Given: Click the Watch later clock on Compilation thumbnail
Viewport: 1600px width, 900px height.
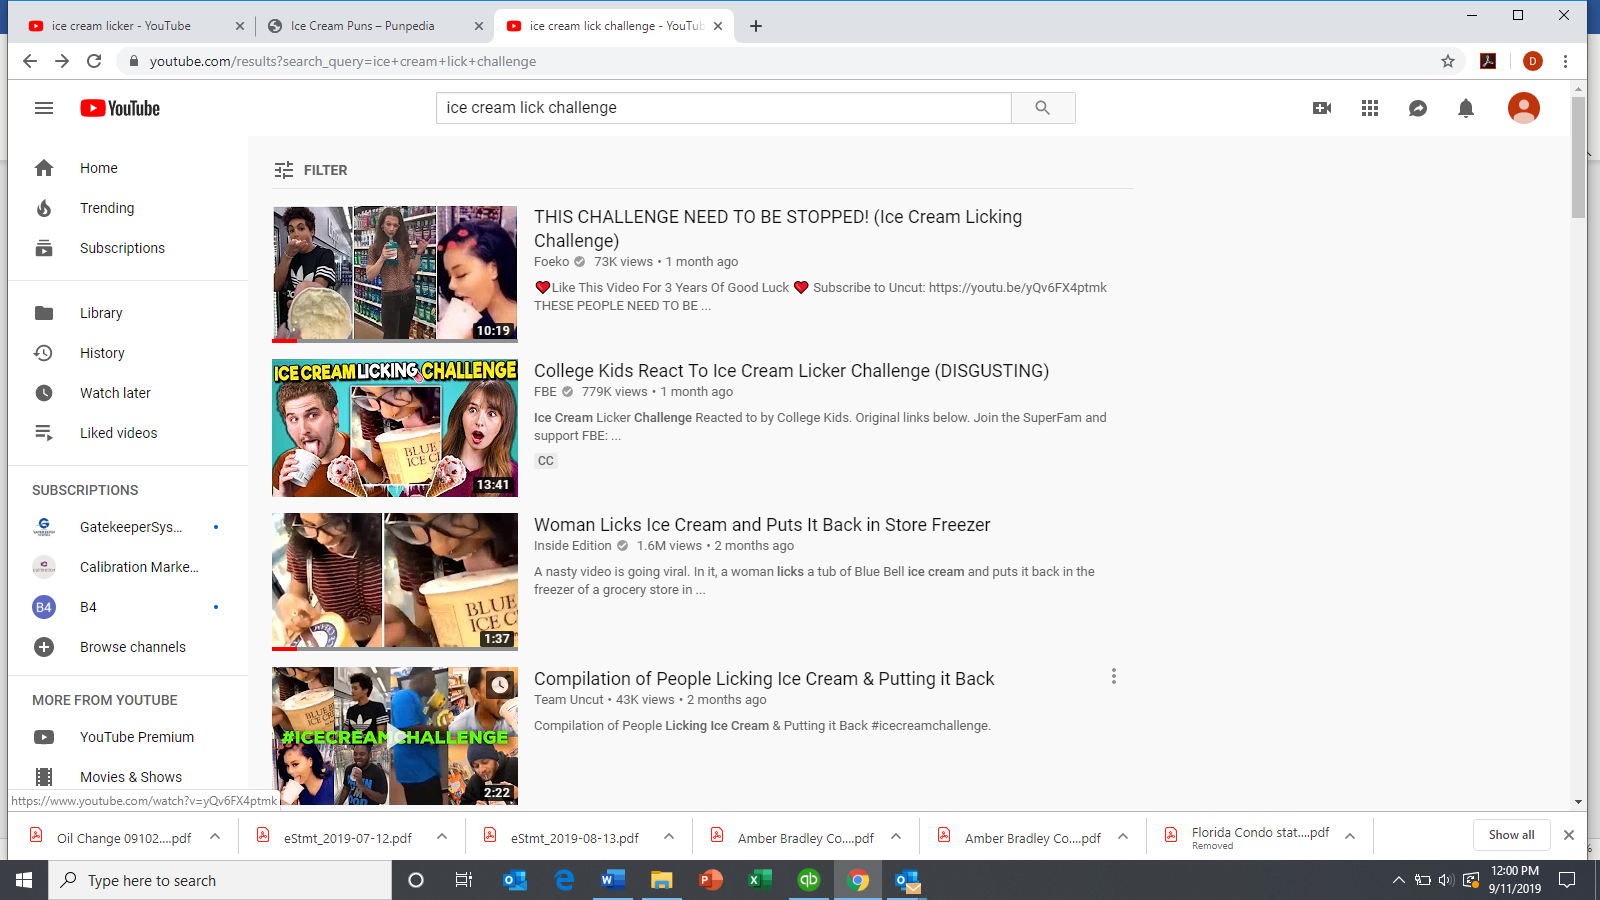Looking at the screenshot, I should [499, 685].
